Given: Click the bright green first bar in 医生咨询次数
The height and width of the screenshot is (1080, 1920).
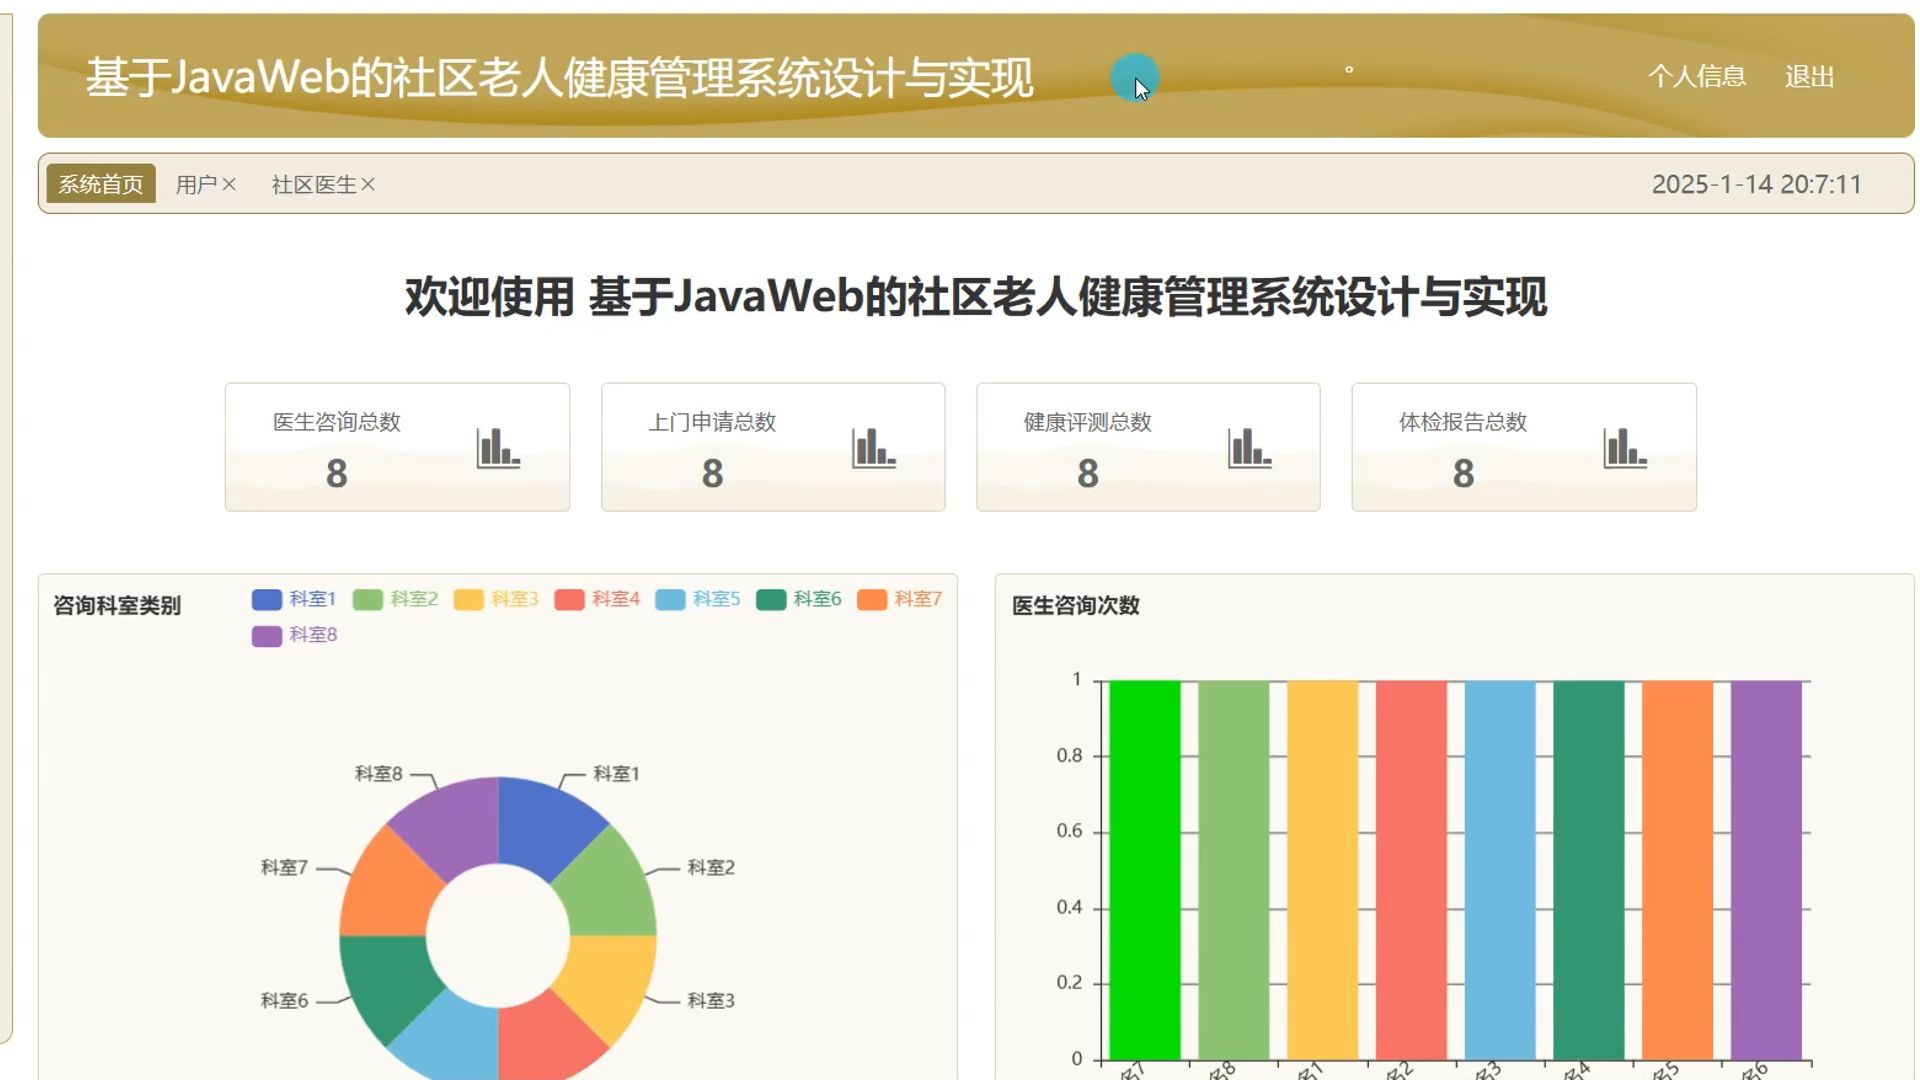Looking at the screenshot, I should (x=1145, y=870).
